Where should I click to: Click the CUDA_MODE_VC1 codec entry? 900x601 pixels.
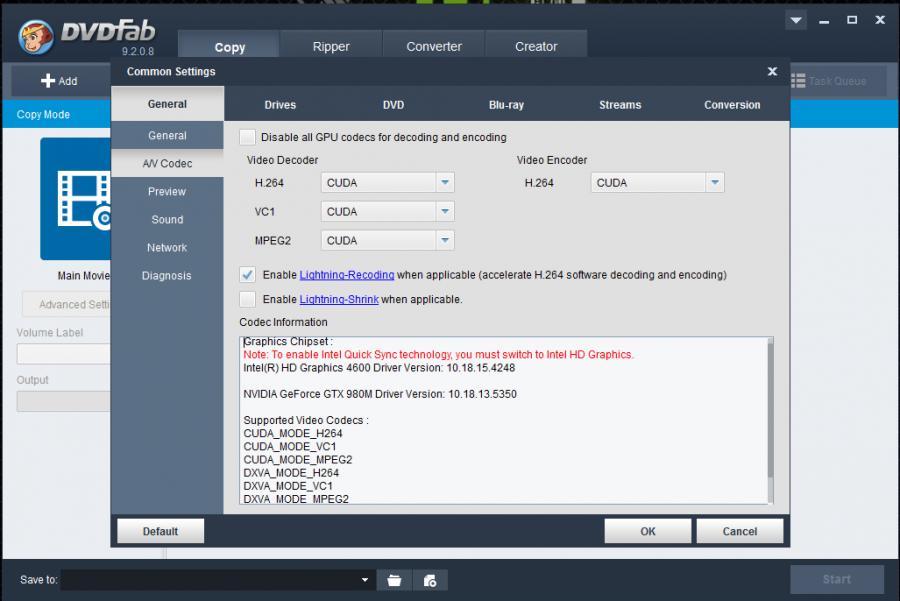(x=290, y=447)
